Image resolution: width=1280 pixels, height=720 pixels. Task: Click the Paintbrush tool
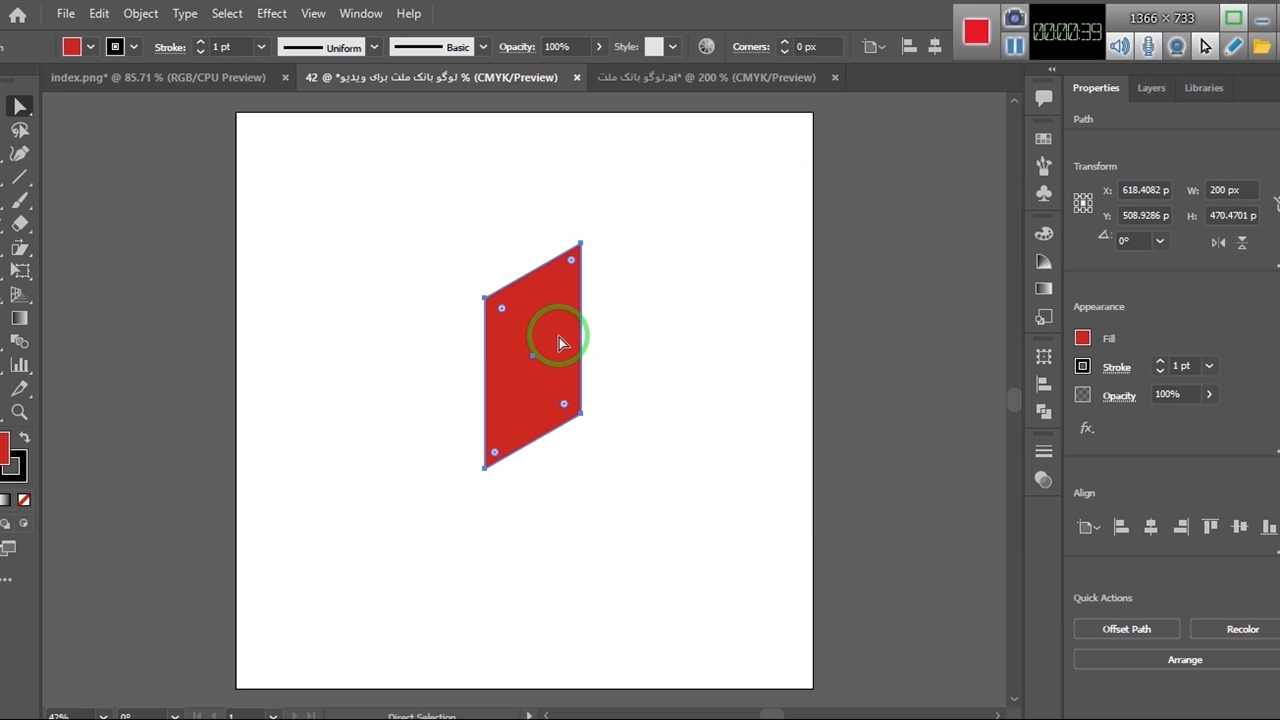(19, 201)
